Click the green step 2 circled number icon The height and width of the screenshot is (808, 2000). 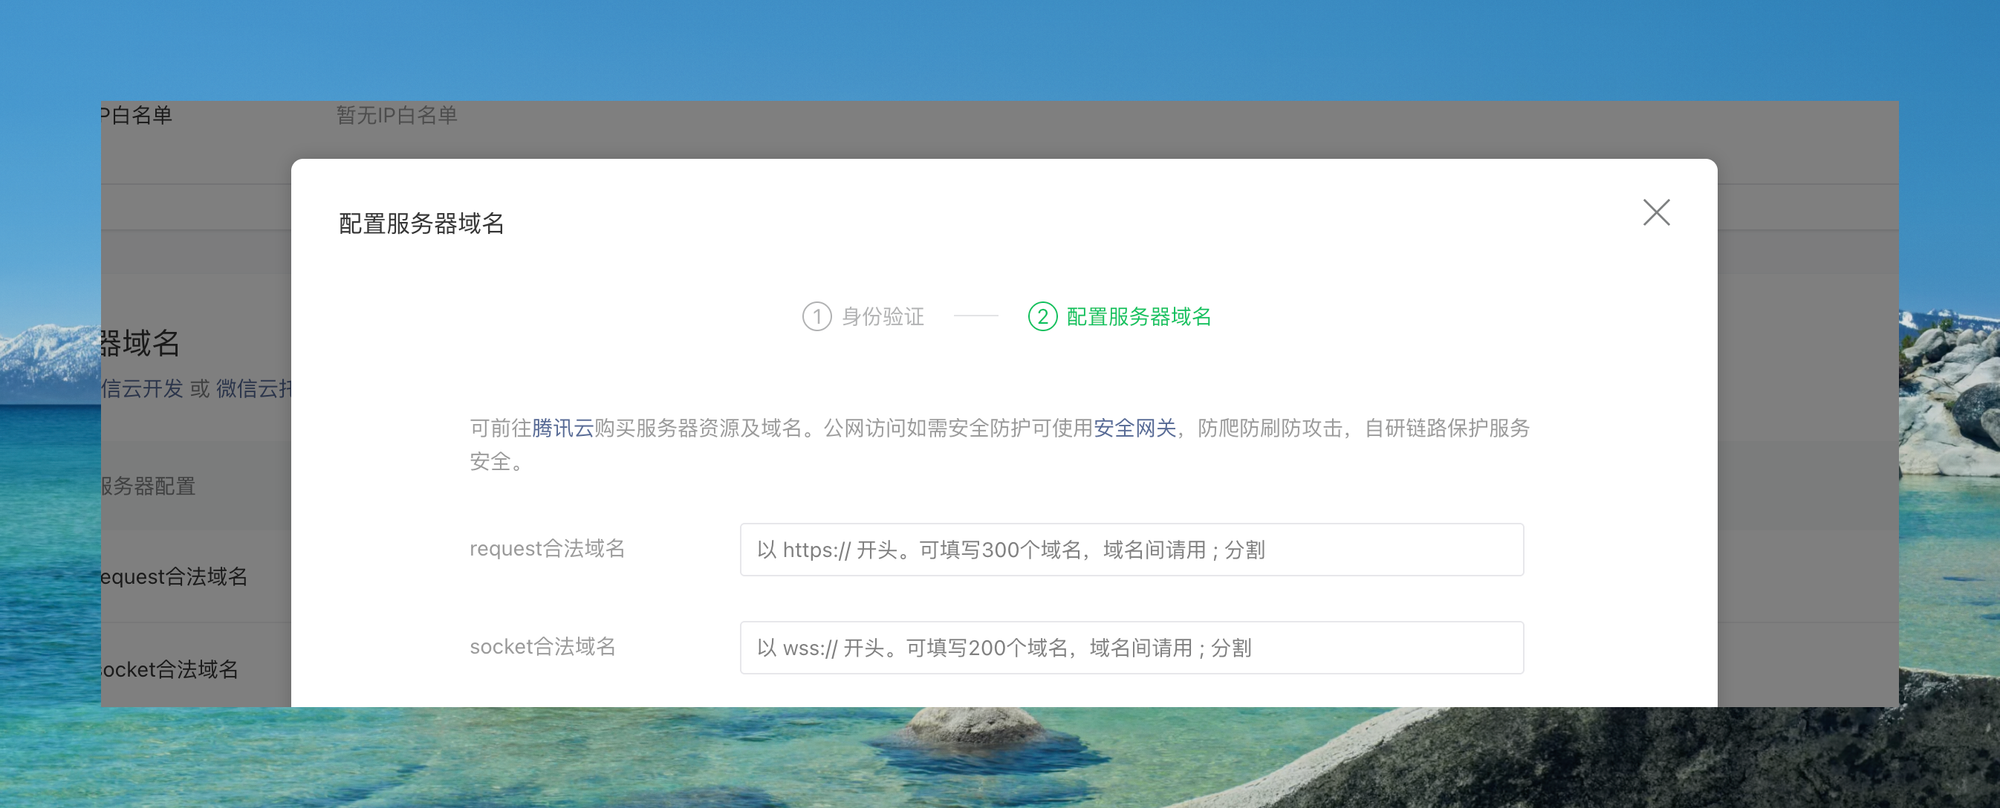(x=1042, y=317)
